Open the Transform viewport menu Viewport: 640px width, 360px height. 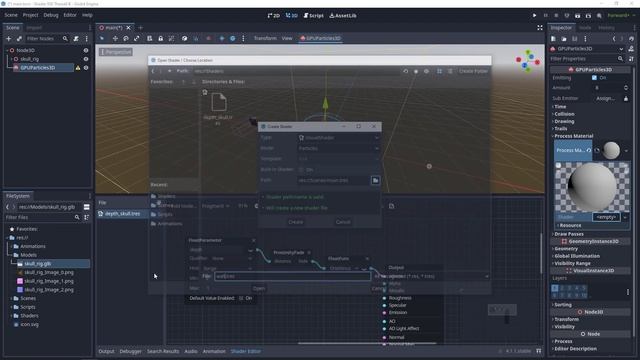click(x=265, y=38)
